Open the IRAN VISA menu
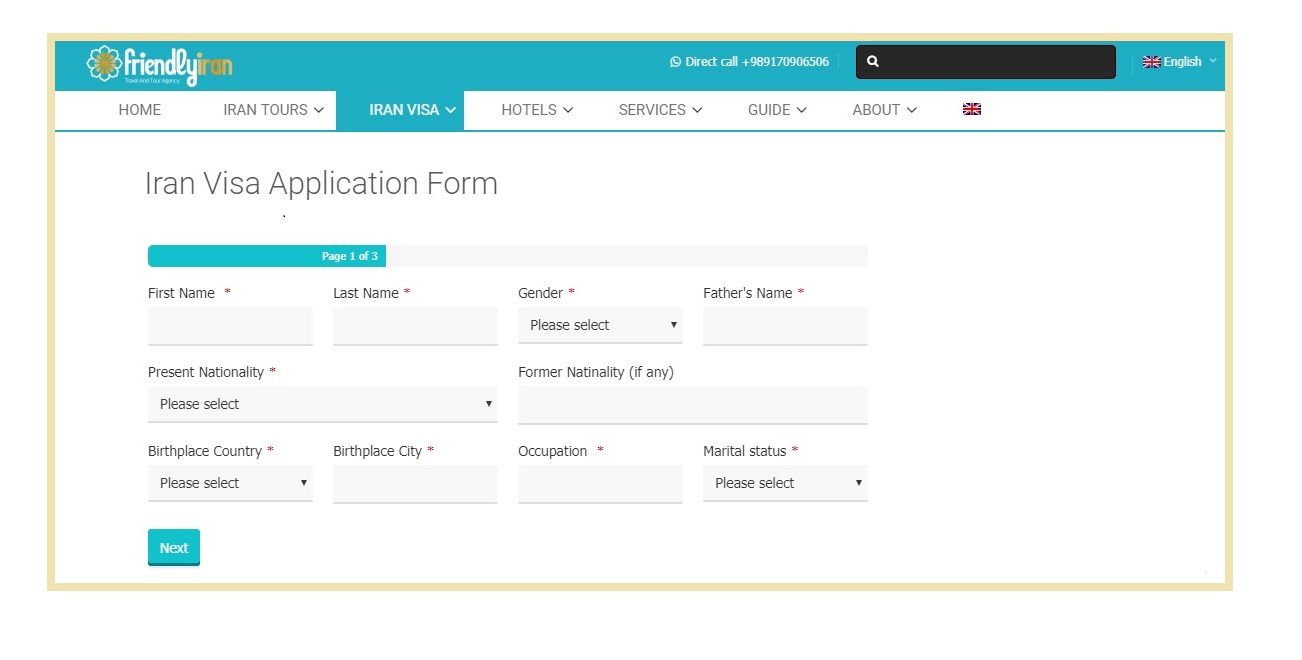Viewport: 1302px width, 660px height. [x=412, y=110]
